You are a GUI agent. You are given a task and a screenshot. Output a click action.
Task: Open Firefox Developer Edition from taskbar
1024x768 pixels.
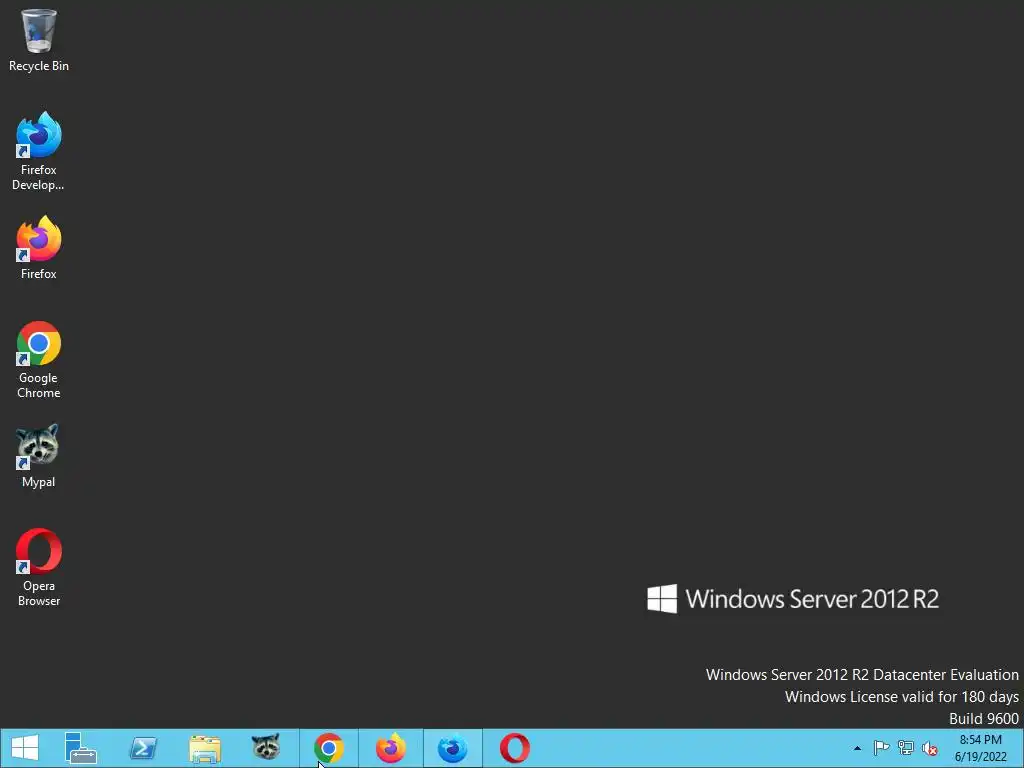pos(453,748)
